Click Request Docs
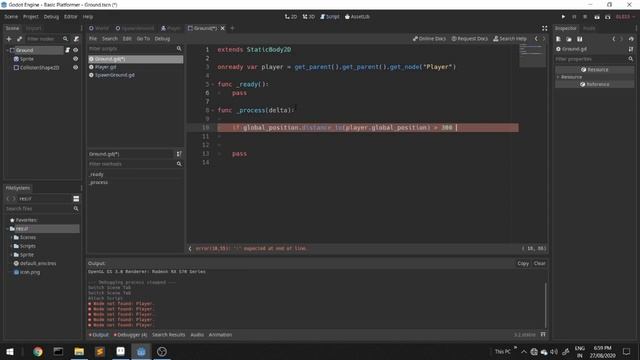The width and height of the screenshot is (640, 360). point(470,39)
